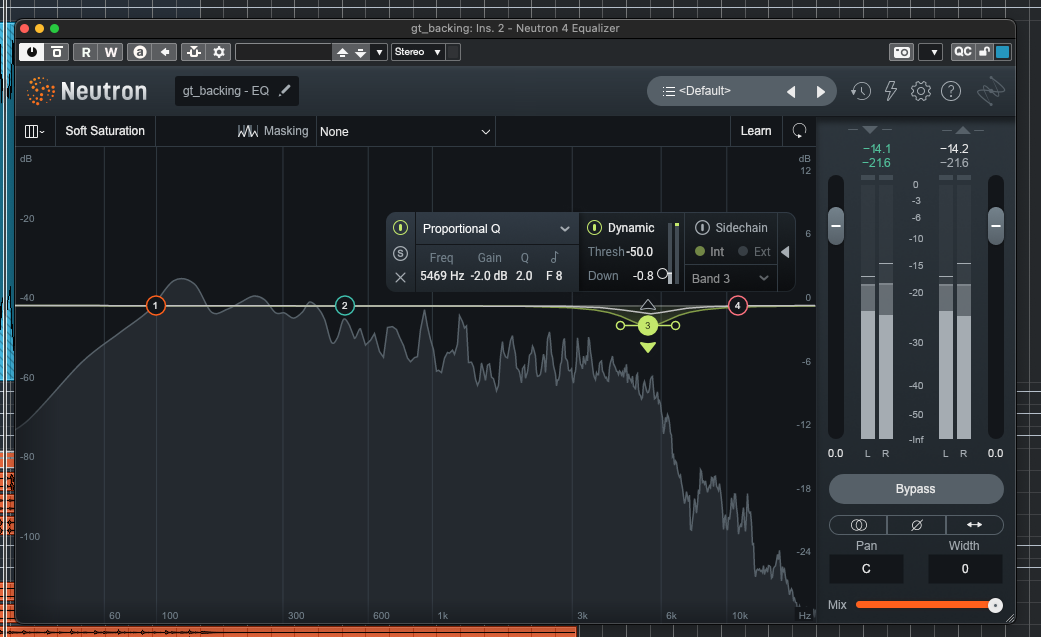The width and height of the screenshot is (1041, 637).
Task: Click the Mix slider handle
Action: 995,605
